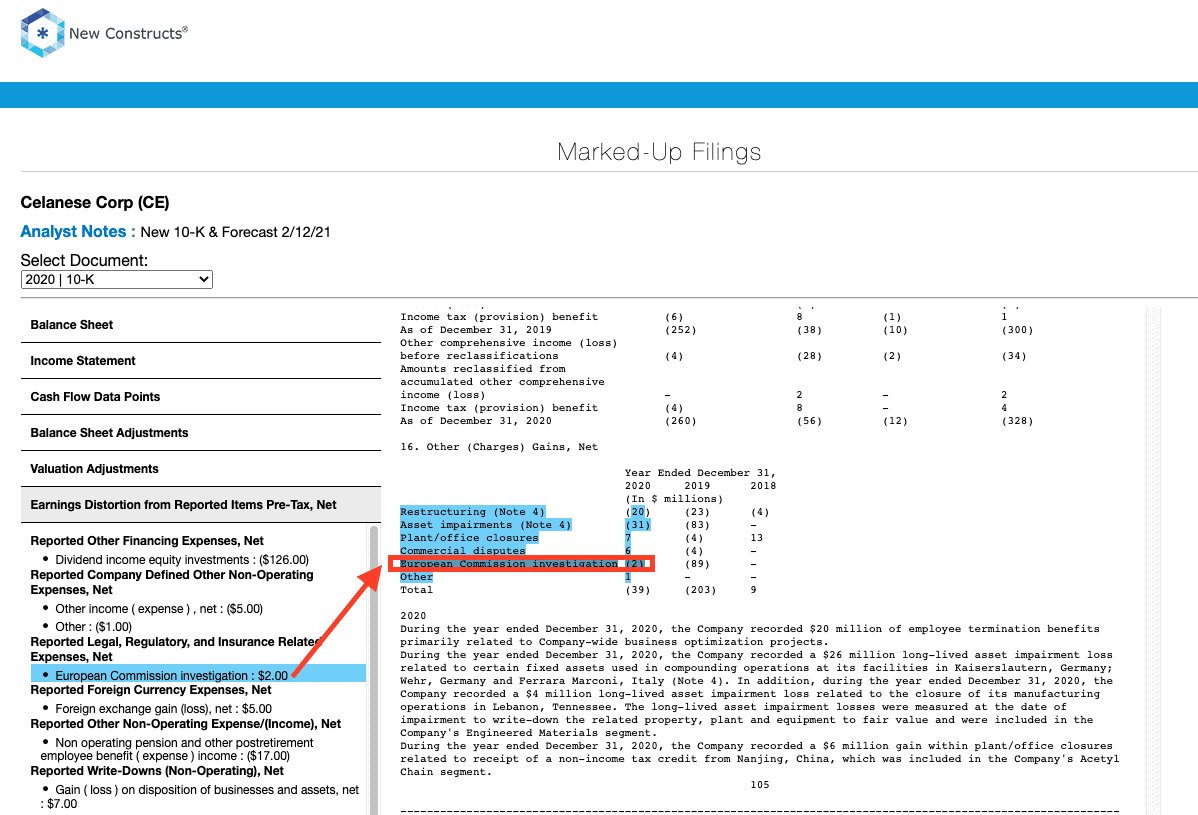The width and height of the screenshot is (1198, 815).
Task: Click the Celanese Corp (CE) company heading
Action: 95,202
